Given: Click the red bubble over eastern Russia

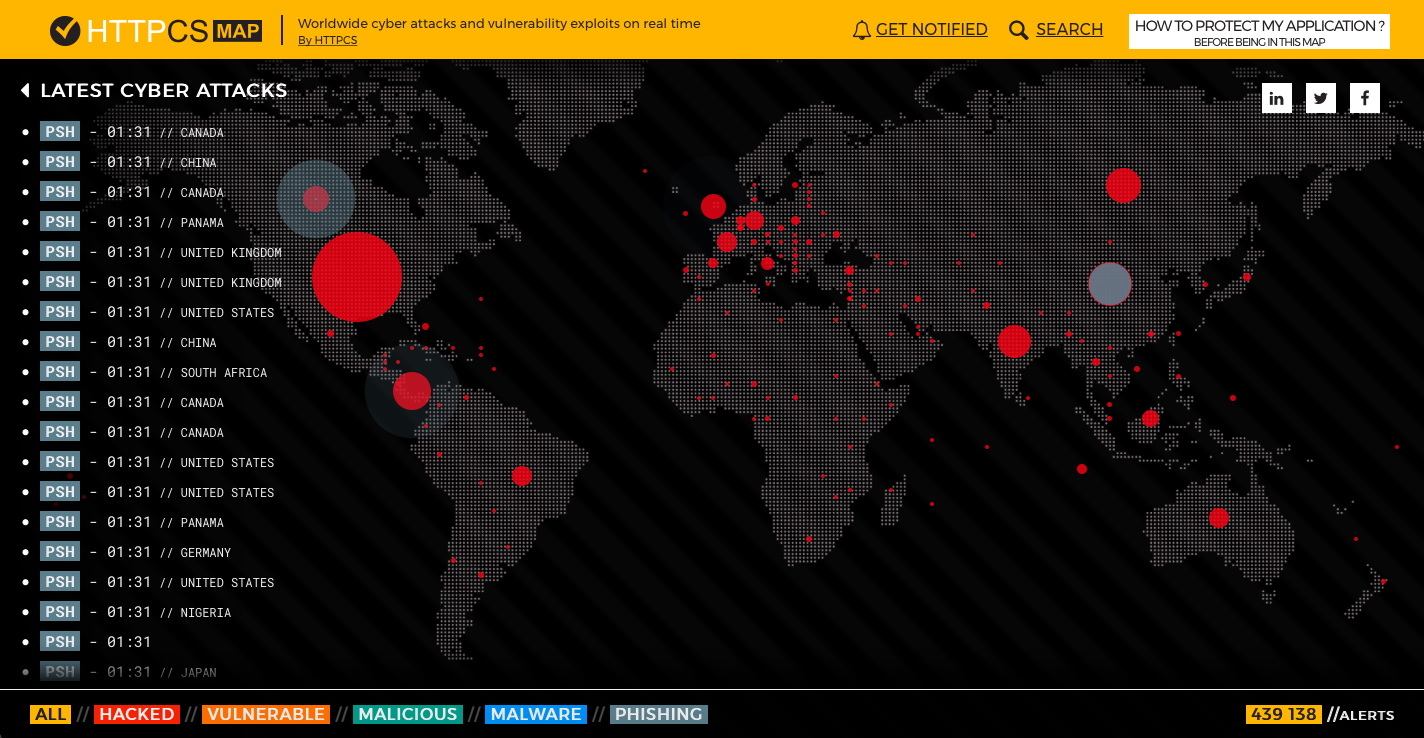Looking at the screenshot, I should tap(1123, 185).
